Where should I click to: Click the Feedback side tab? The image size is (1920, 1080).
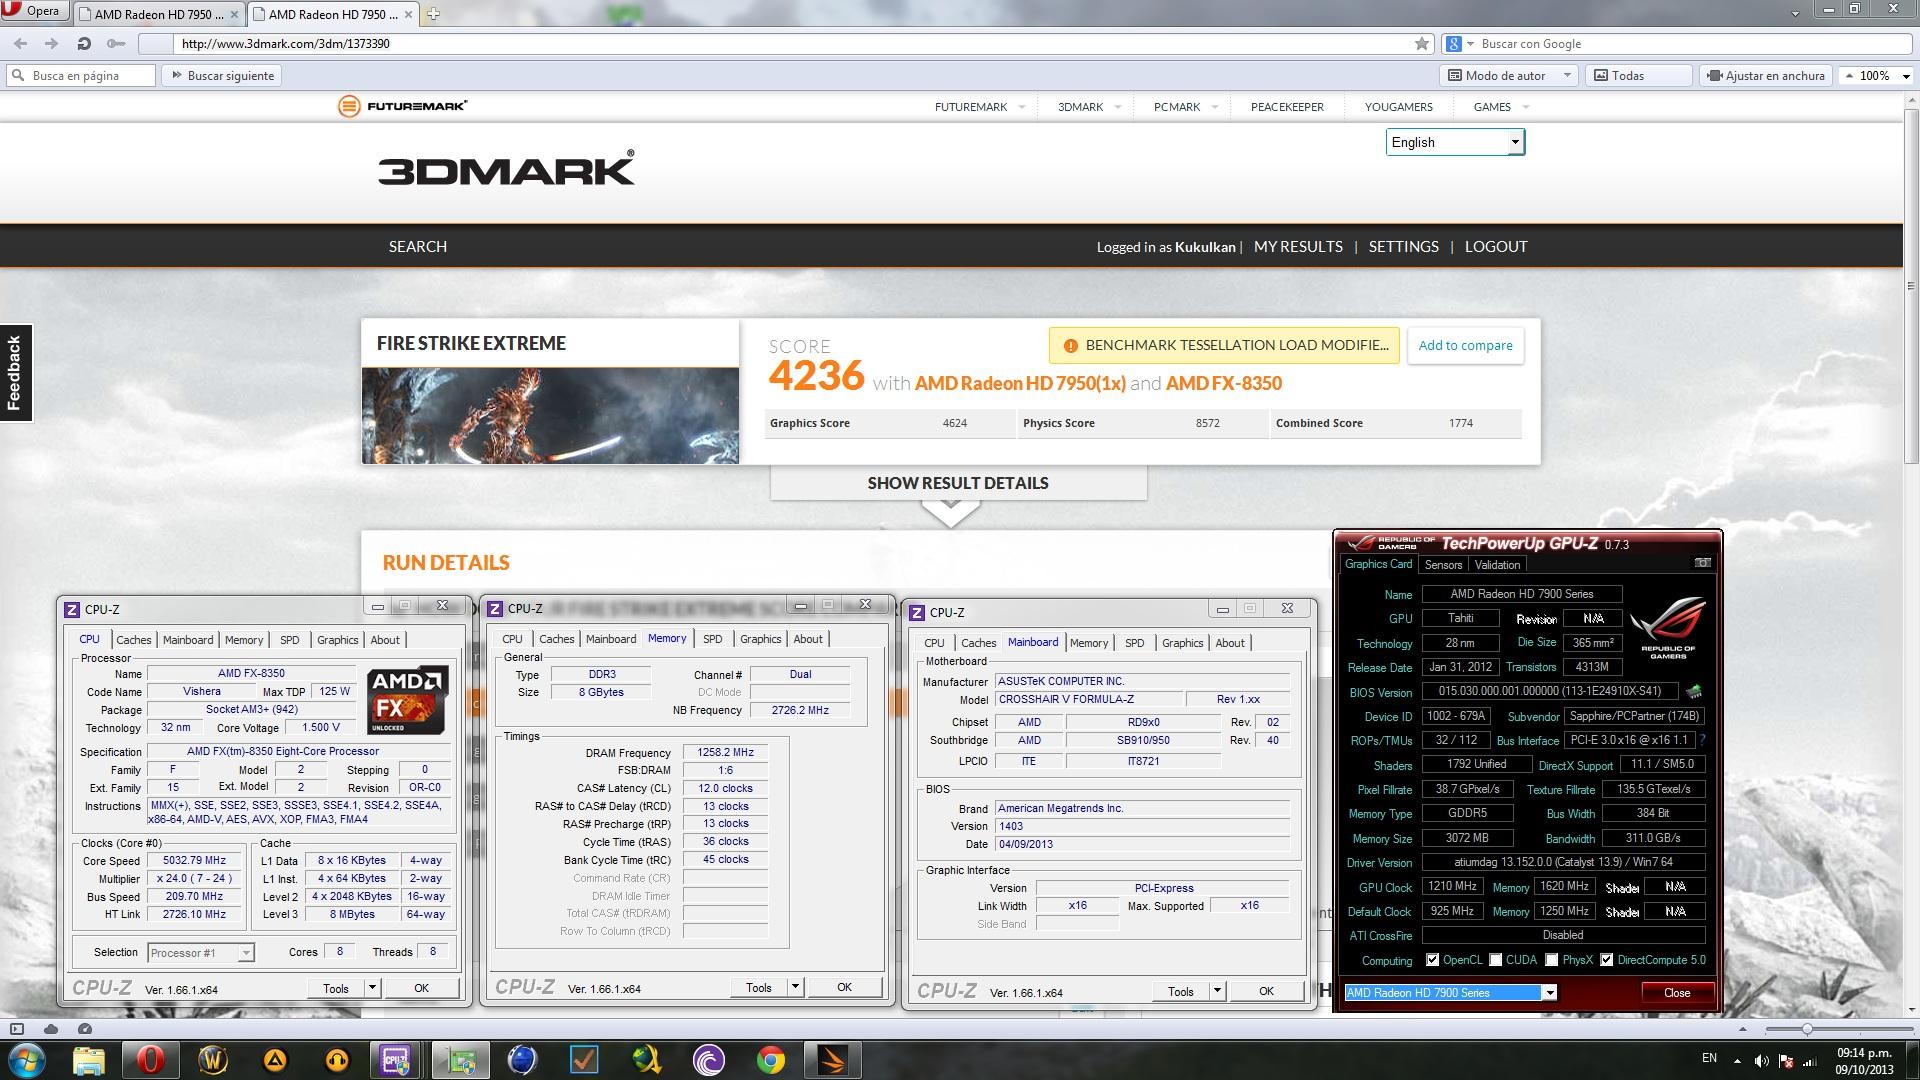15,372
